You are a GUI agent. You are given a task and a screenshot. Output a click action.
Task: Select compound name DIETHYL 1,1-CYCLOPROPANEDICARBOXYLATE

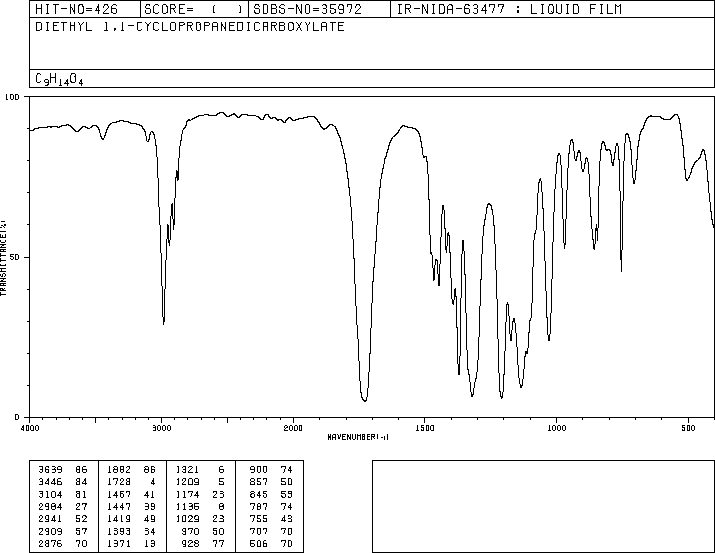[x=190, y=27]
